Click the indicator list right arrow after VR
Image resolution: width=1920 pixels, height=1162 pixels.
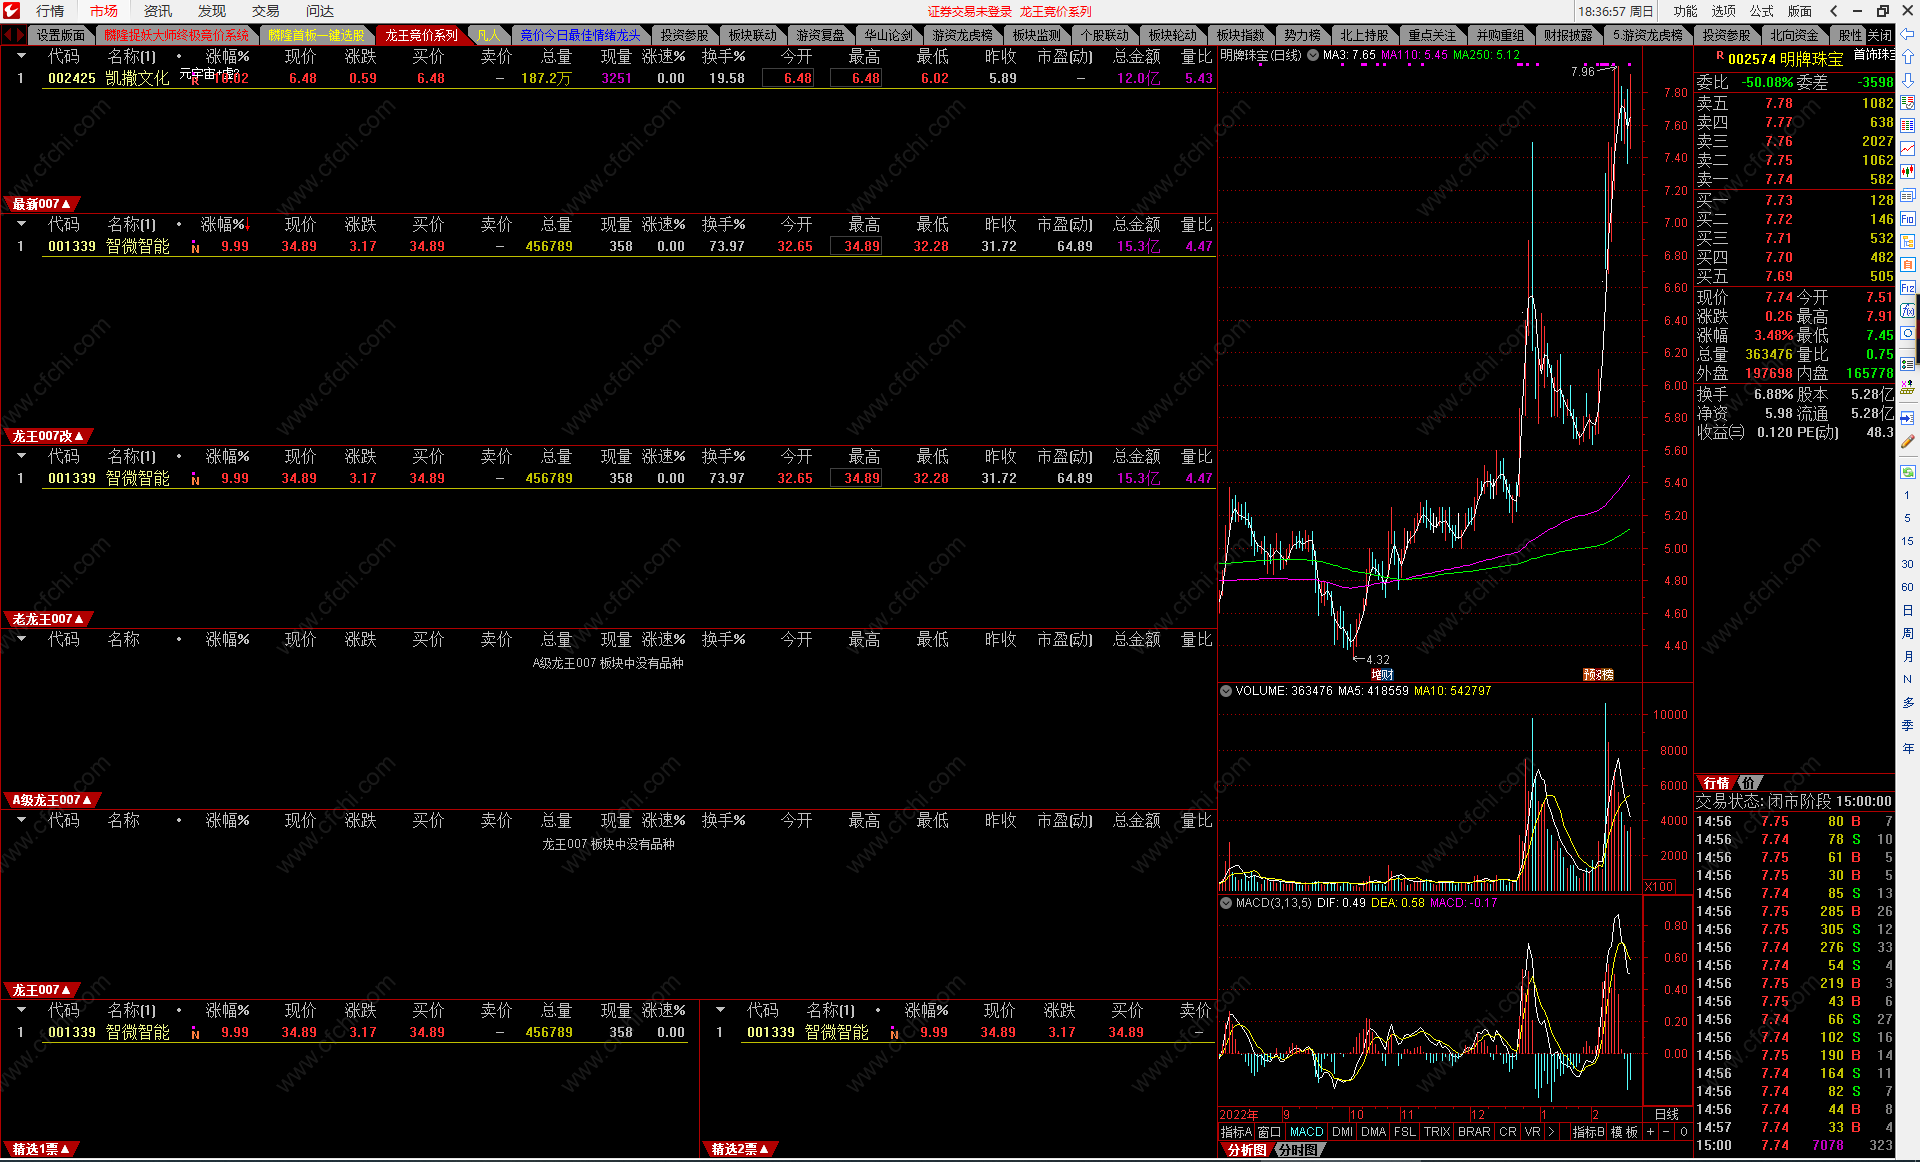[1551, 1132]
